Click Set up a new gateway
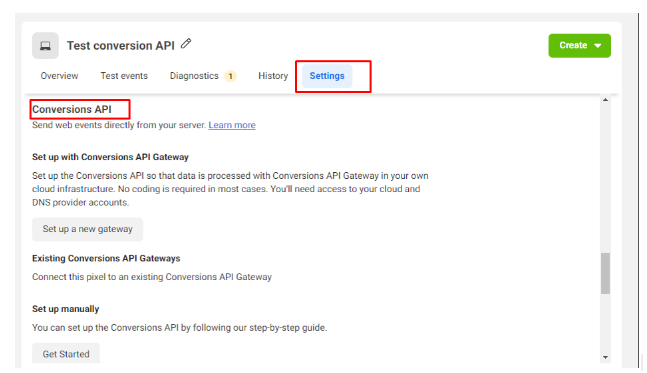 tap(87, 229)
